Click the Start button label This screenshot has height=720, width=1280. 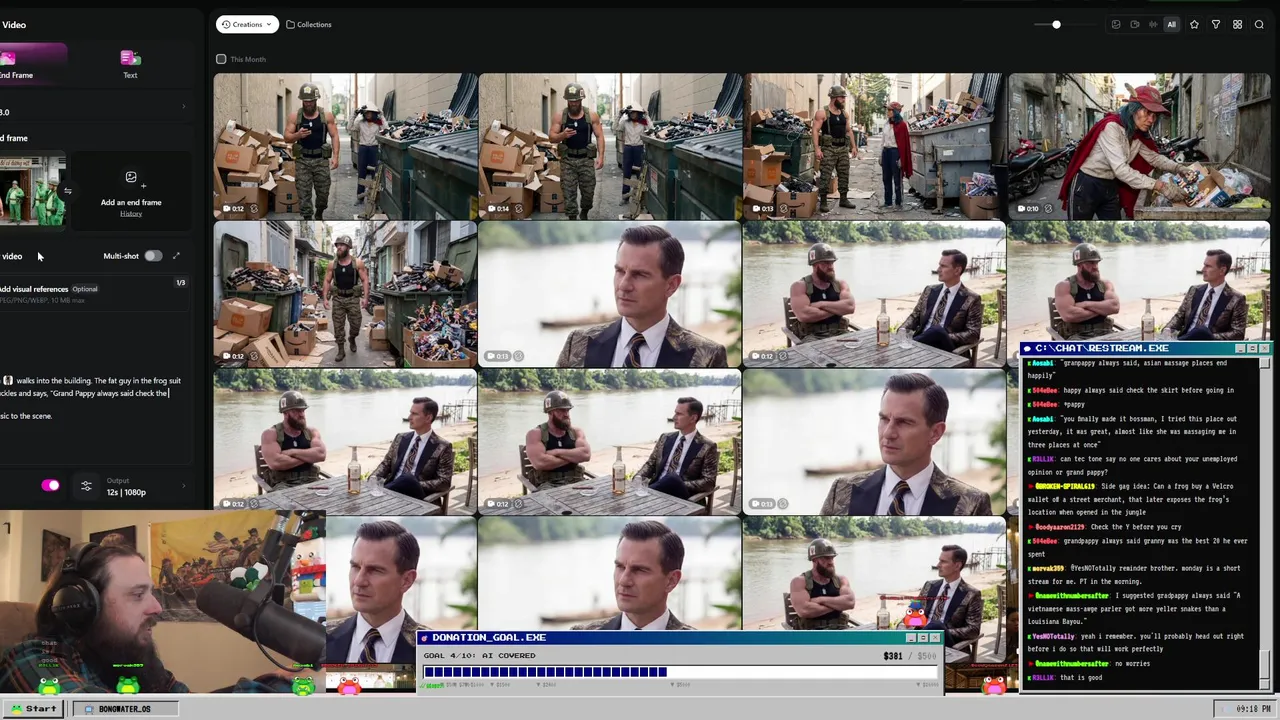(x=41, y=709)
